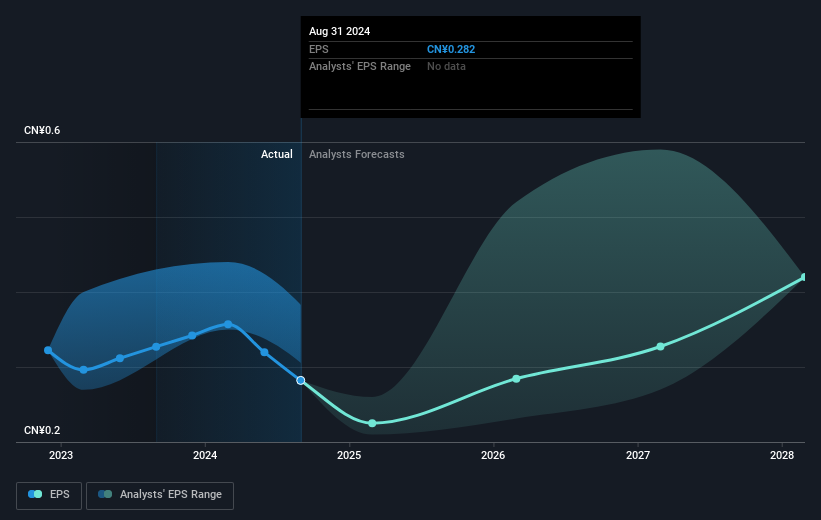The width and height of the screenshot is (821, 520).
Task: Click the EPS data point in late 2023
Action: (x=192, y=335)
